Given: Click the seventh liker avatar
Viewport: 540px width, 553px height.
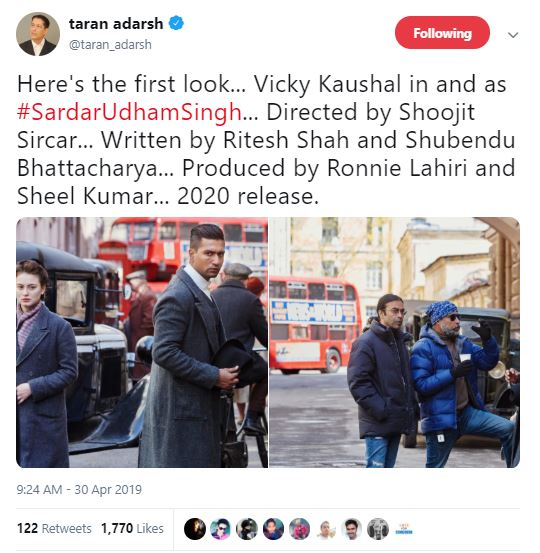Looking at the screenshot, I should point(352,529).
